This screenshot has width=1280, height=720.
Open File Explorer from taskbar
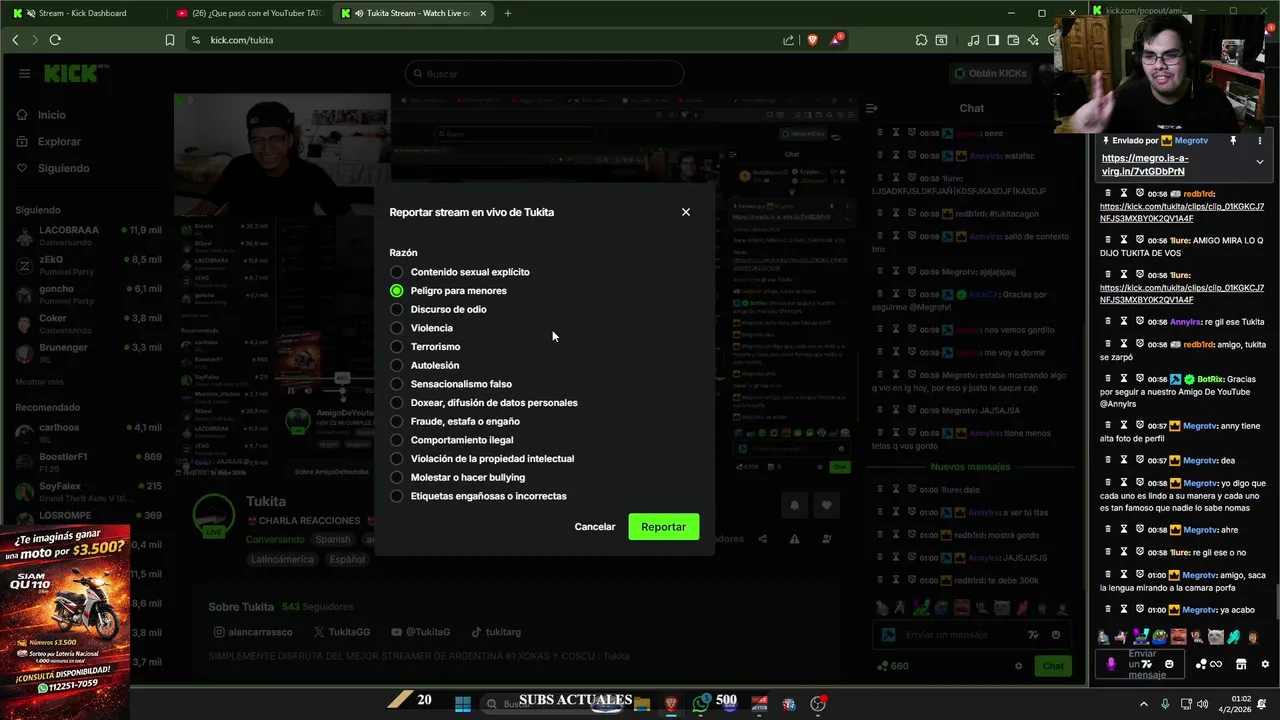(642, 704)
